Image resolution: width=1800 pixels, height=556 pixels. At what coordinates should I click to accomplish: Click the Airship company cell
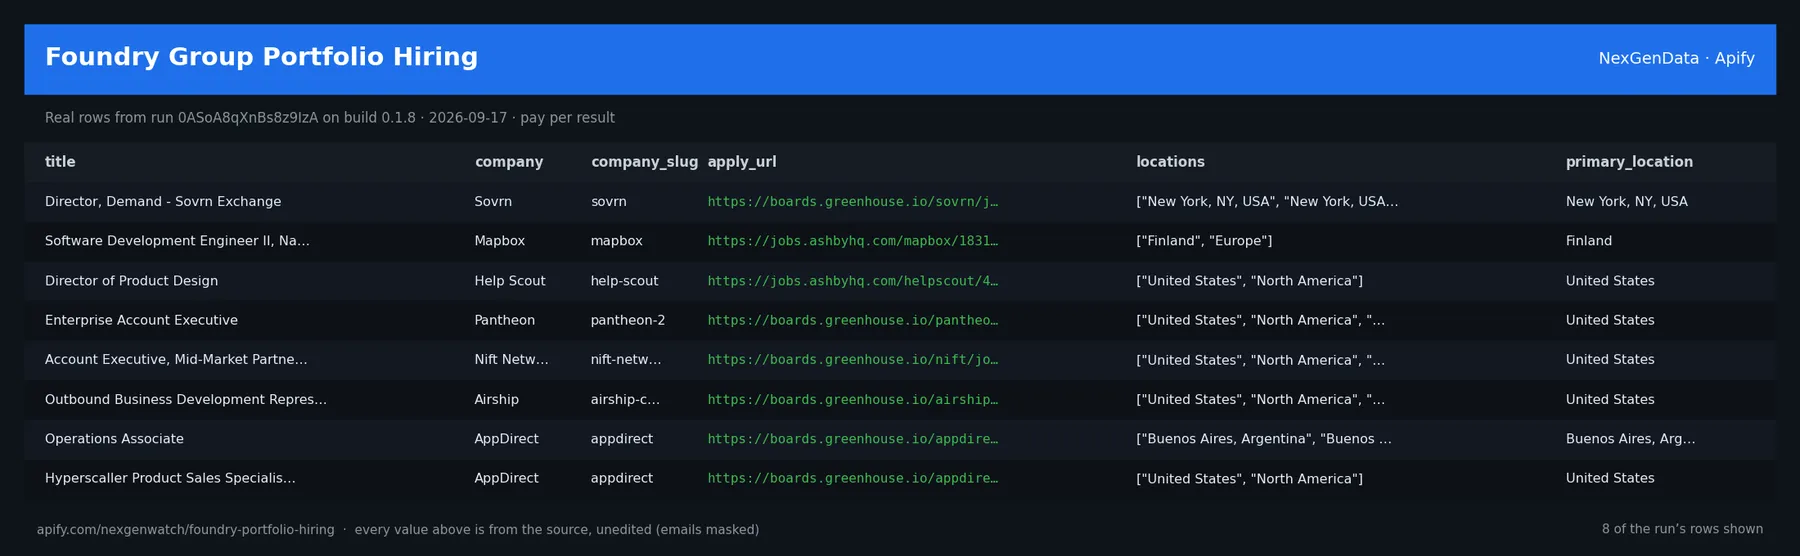[x=497, y=399]
